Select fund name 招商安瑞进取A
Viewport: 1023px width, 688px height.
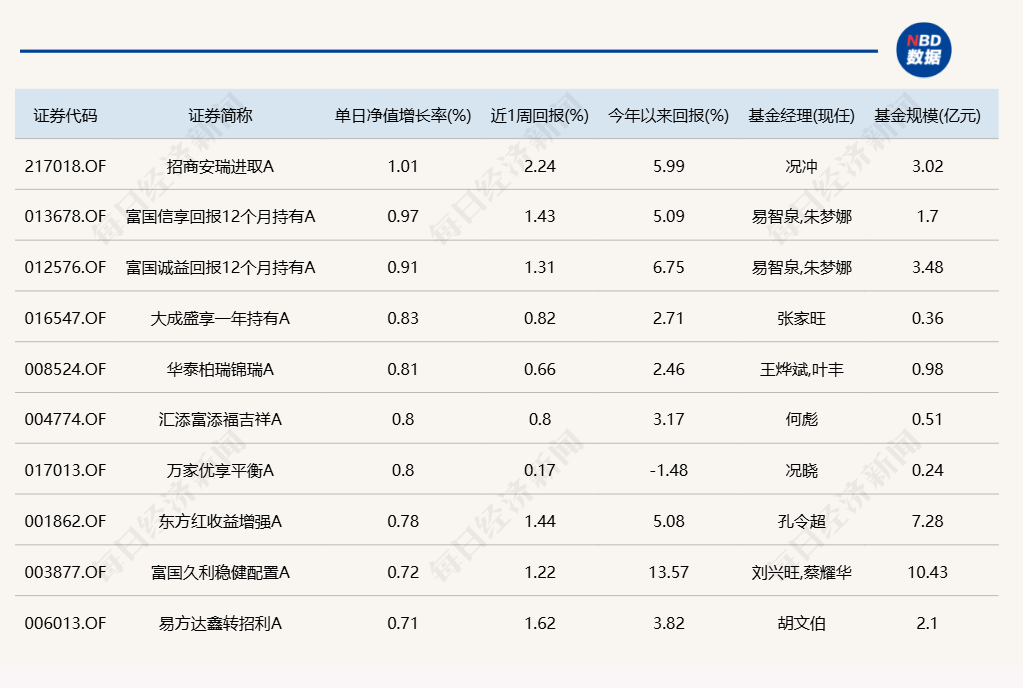coord(221,166)
